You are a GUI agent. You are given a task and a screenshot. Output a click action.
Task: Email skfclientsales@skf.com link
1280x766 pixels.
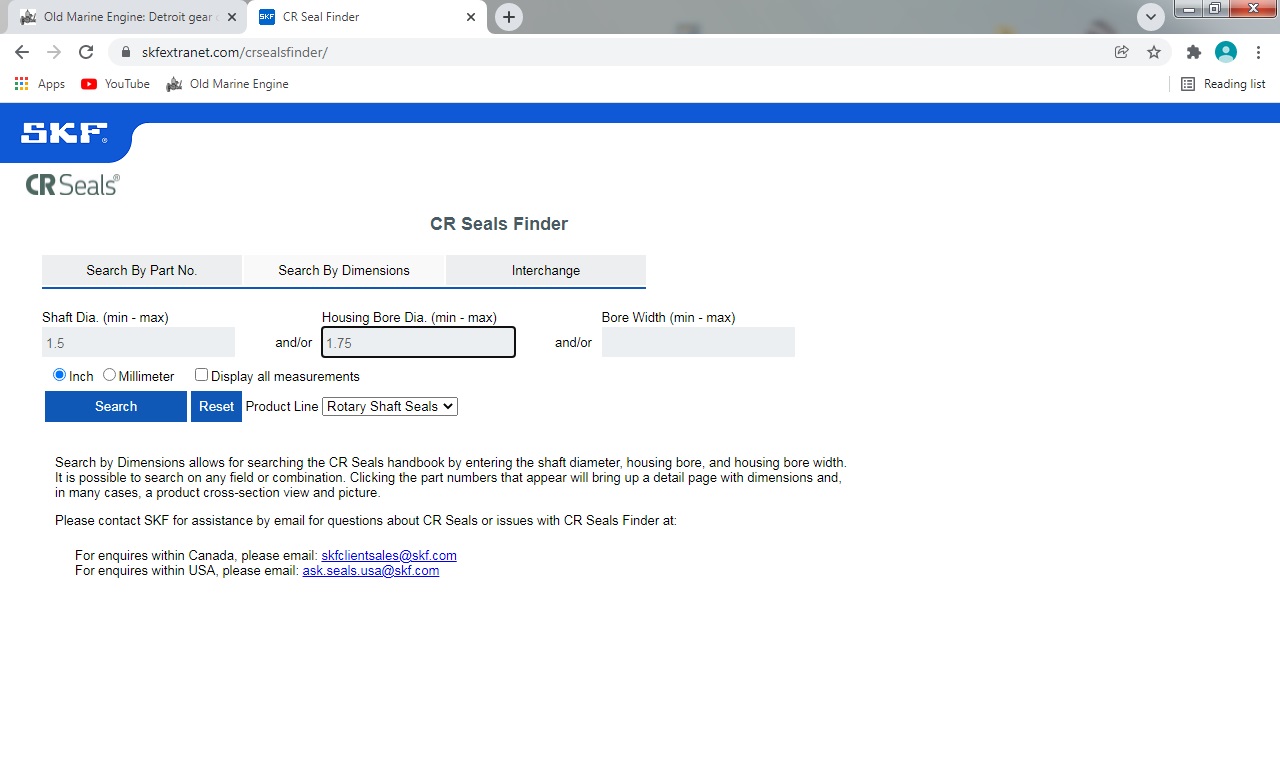pyautogui.click(x=389, y=555)
